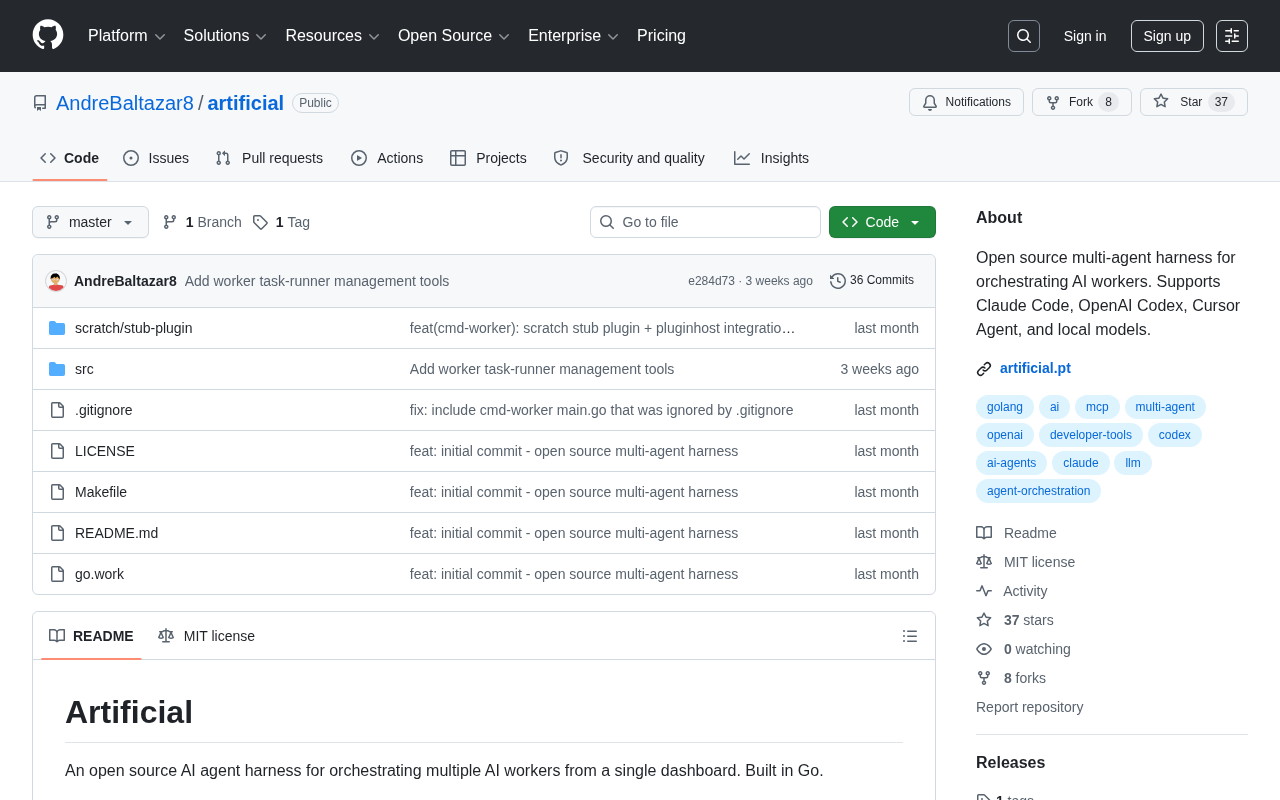
Task: Expand the Open Source menu
Action: pos(454,36)
